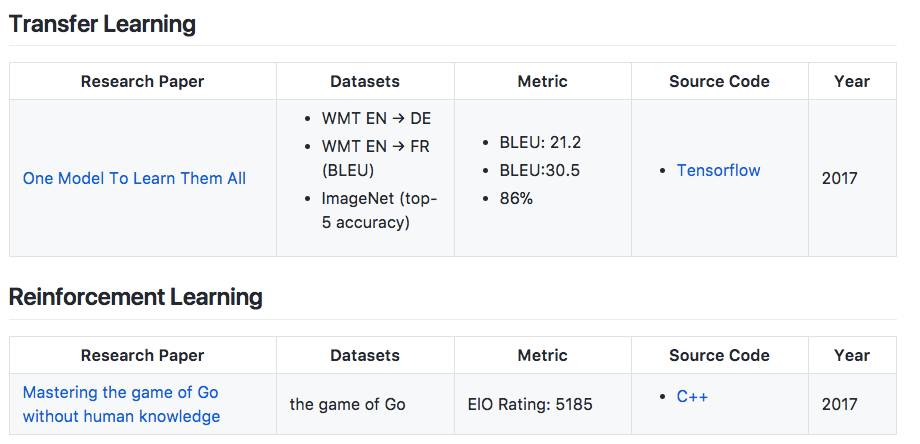This screenshot has height=444, width=920.
Task: Click the BLEU: 21.2 metric value
Action: [x=540, y=142]
